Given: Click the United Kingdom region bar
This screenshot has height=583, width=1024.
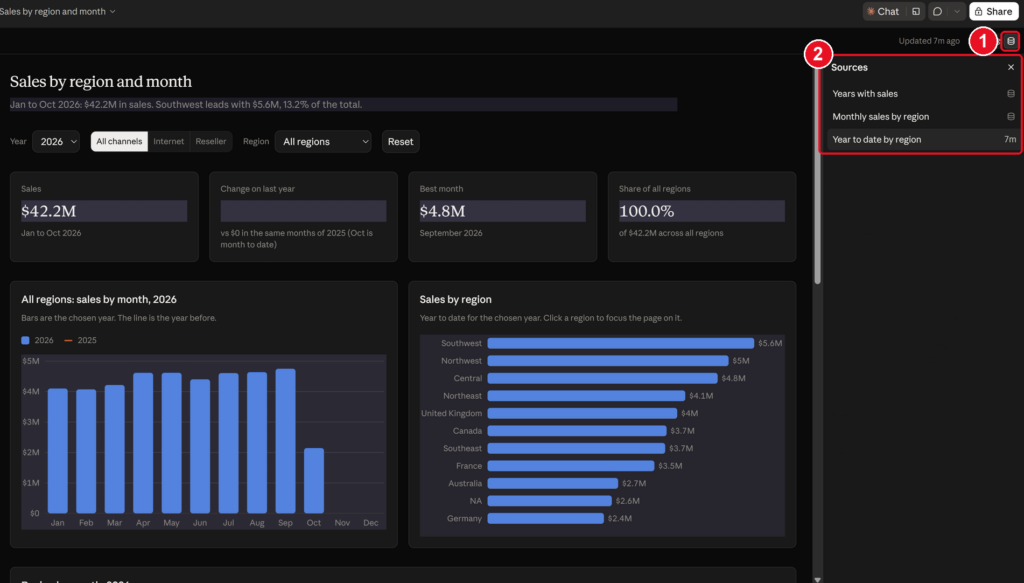Looking at the screenshot, I should tap(583, 413).
